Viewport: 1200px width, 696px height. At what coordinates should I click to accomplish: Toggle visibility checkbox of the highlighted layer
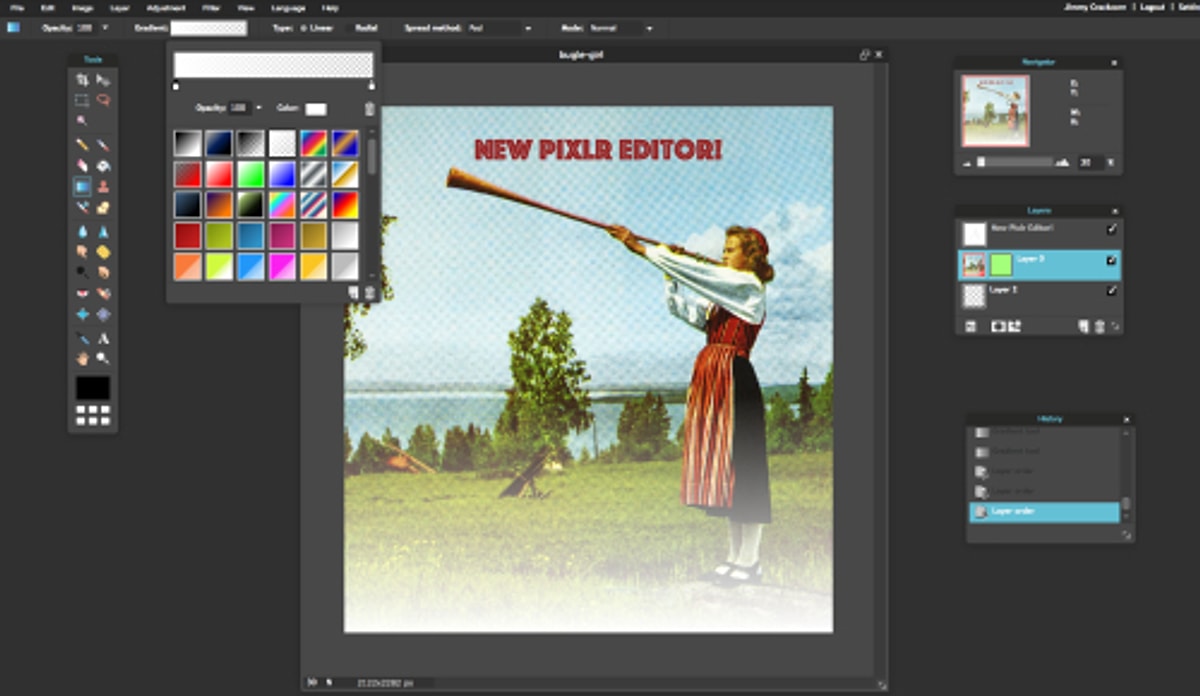[1111, 261]
